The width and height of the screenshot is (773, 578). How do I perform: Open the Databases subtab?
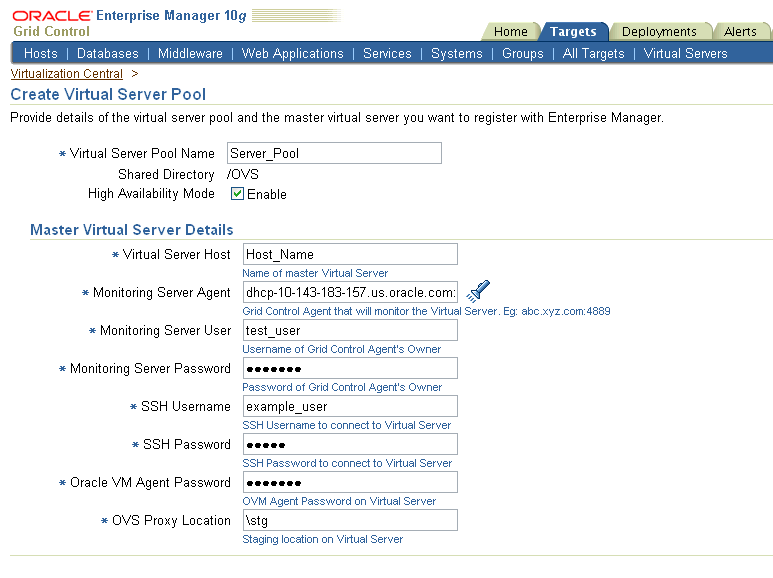click(x=107, y=53)
